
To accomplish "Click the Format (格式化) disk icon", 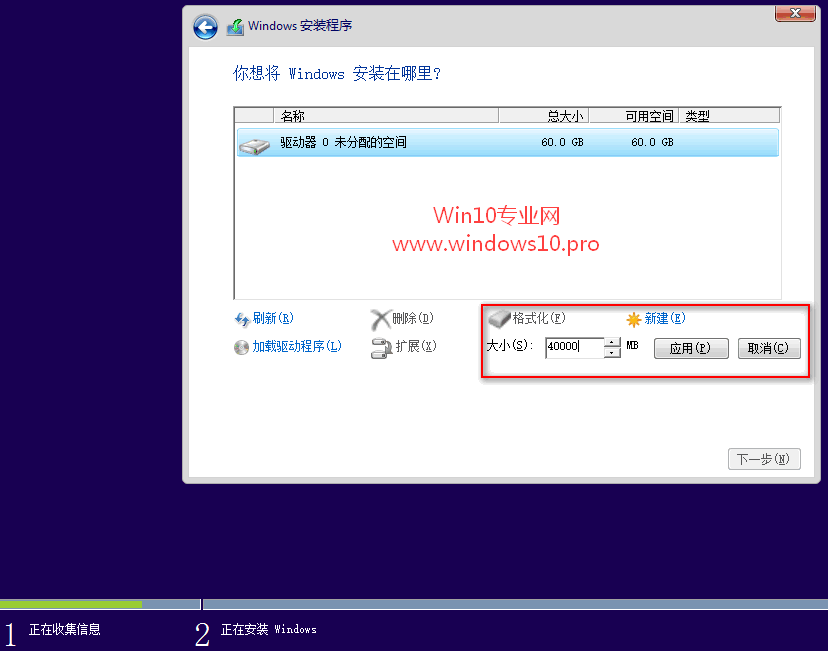I will pyautogui.click(x=502, y=318).
